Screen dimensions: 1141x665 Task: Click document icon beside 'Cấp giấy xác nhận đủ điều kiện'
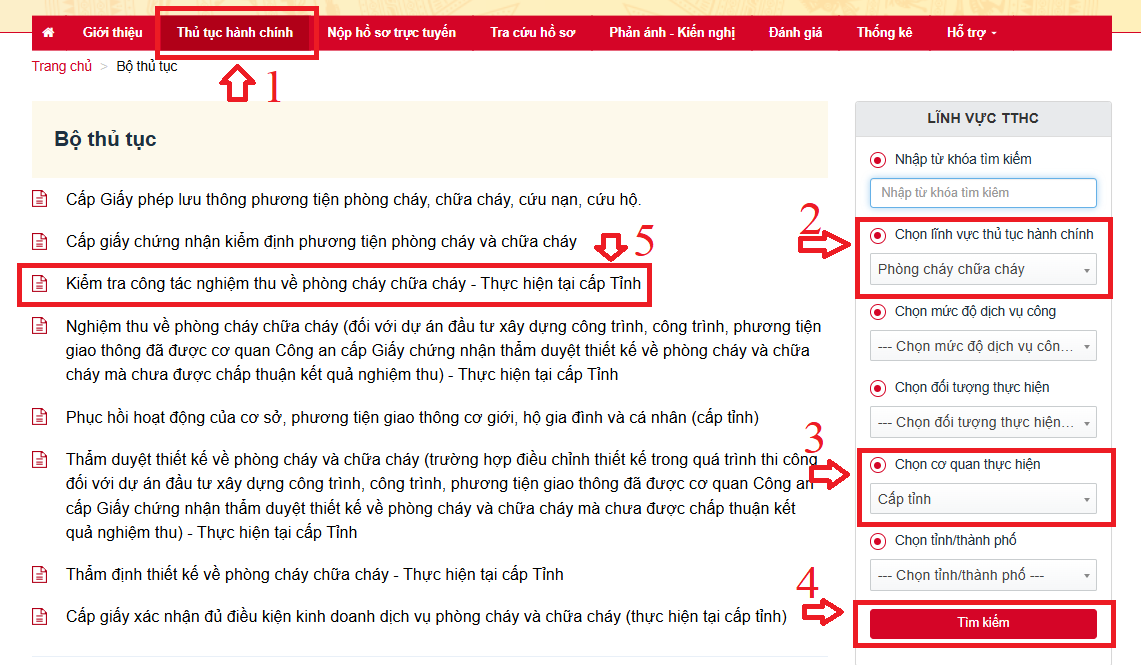click(40, 616)
